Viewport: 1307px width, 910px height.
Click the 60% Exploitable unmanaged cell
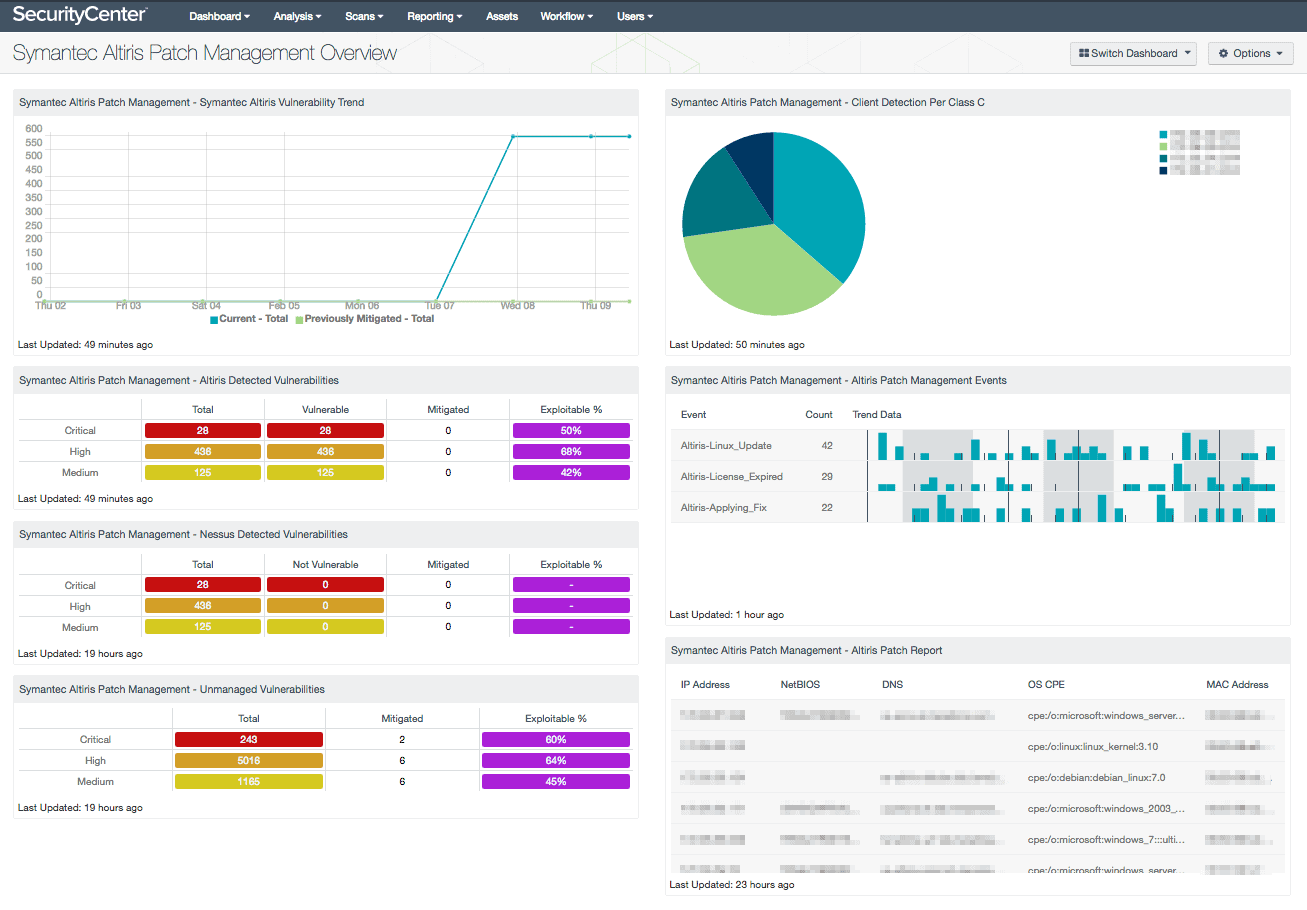point(556,740)
